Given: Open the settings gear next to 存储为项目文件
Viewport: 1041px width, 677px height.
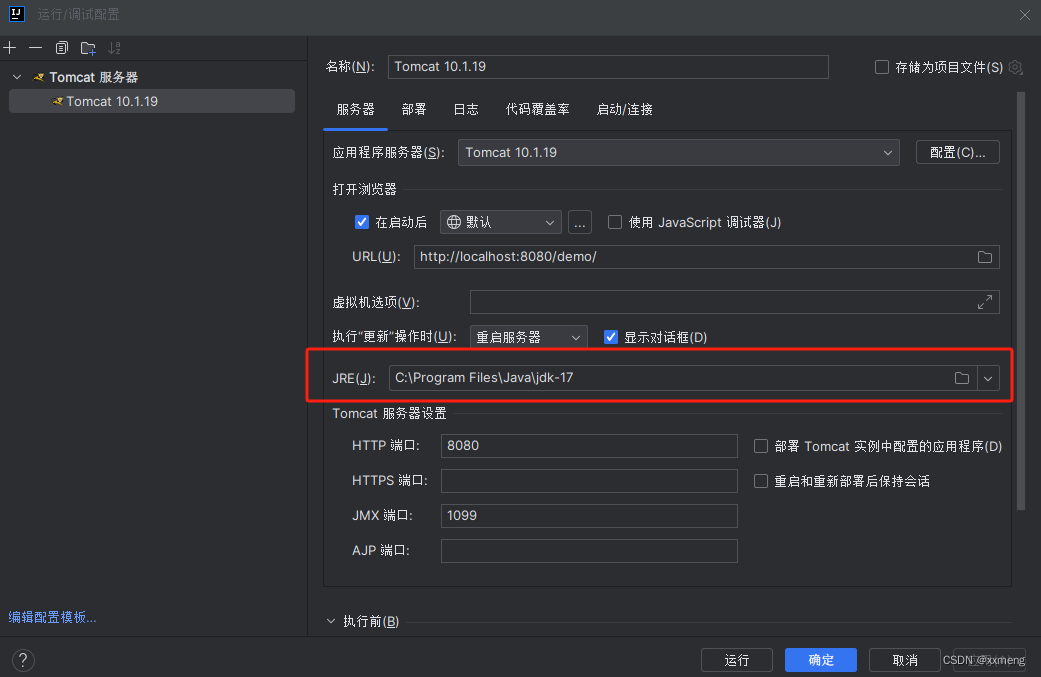Looking at the screenshot, I should tap(1015, 67).
